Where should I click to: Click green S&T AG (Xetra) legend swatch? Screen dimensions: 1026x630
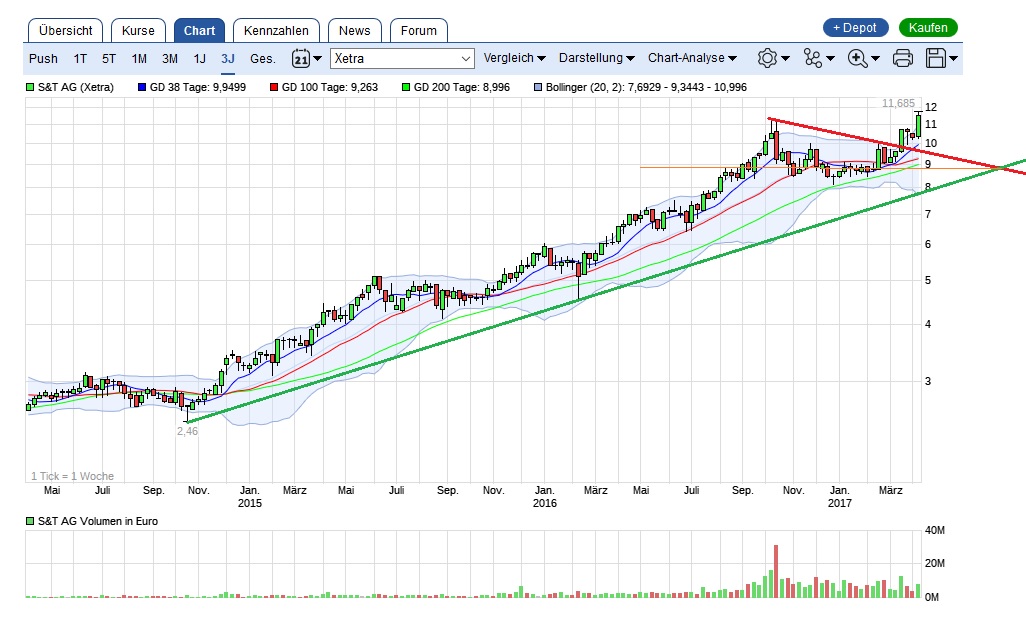(30, 87)
